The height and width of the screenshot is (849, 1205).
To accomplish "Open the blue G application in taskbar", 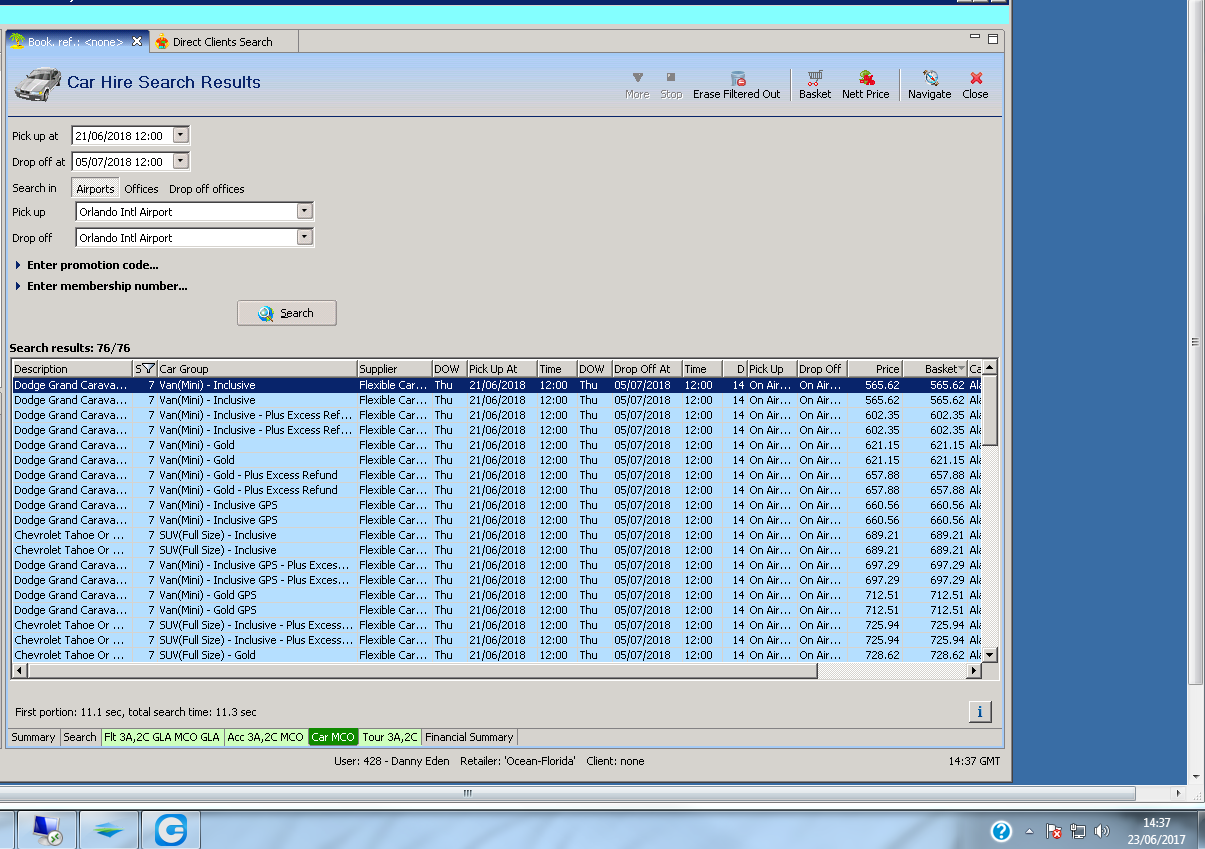I will (172, 830).
